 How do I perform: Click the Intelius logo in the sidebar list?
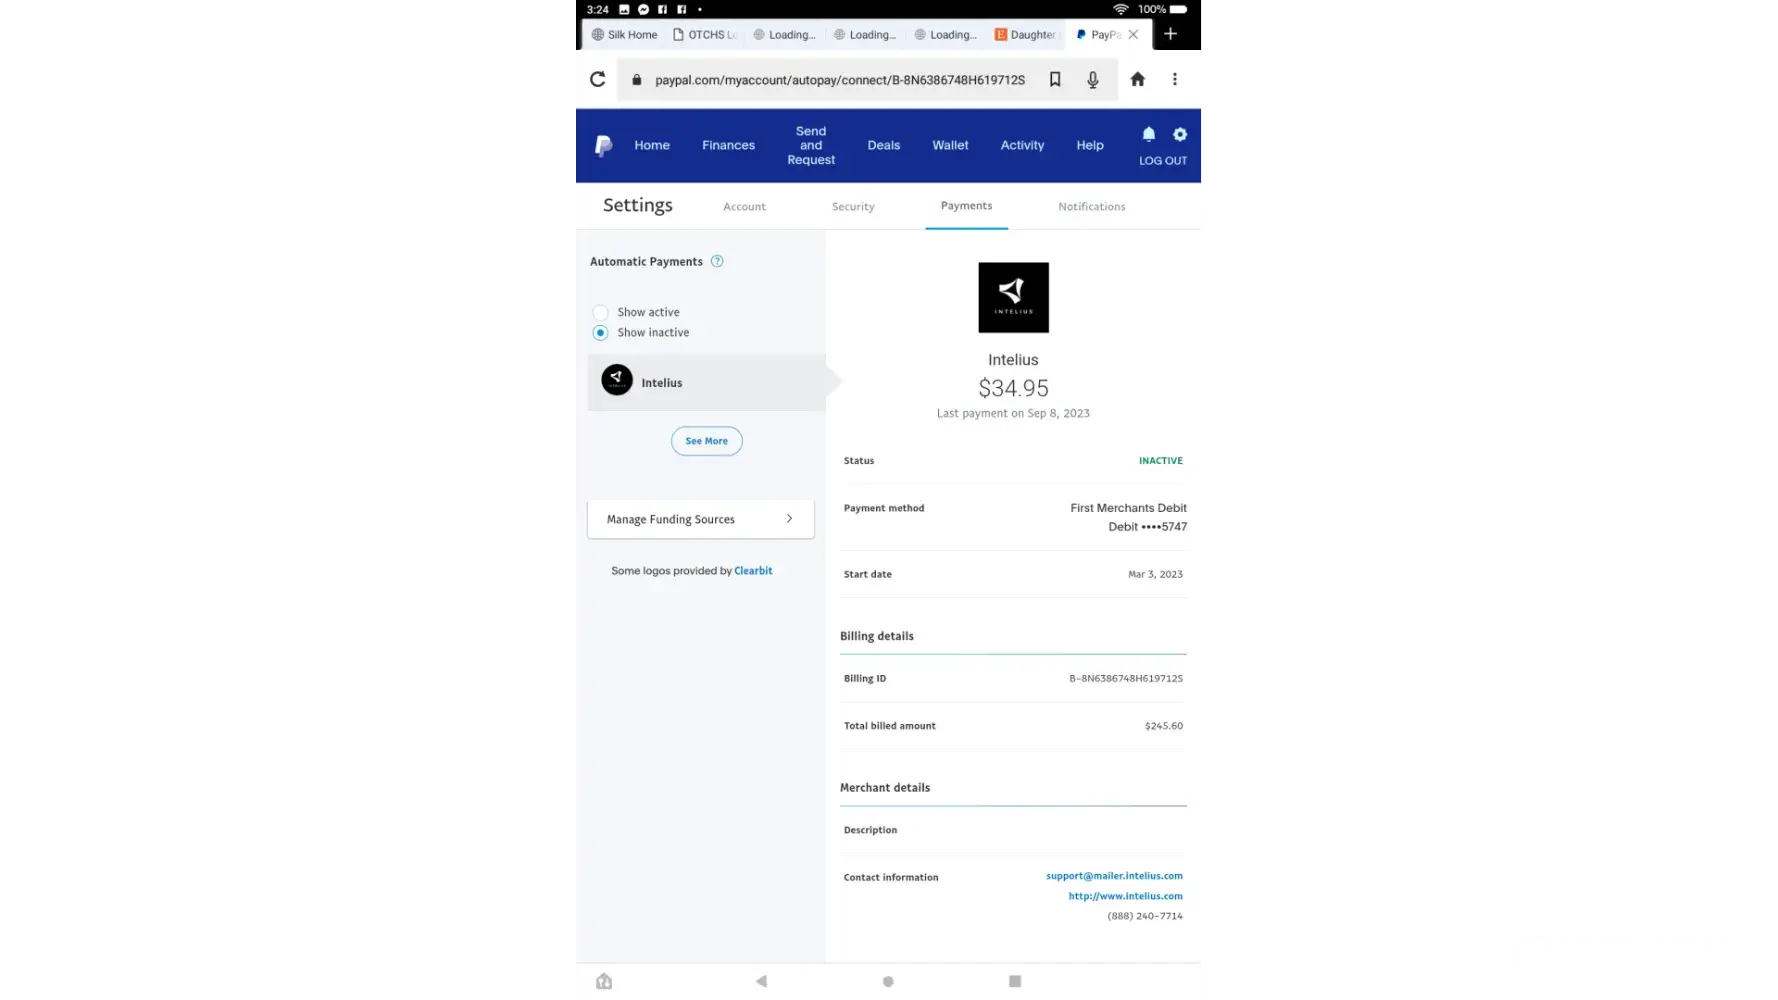point(617,380)
